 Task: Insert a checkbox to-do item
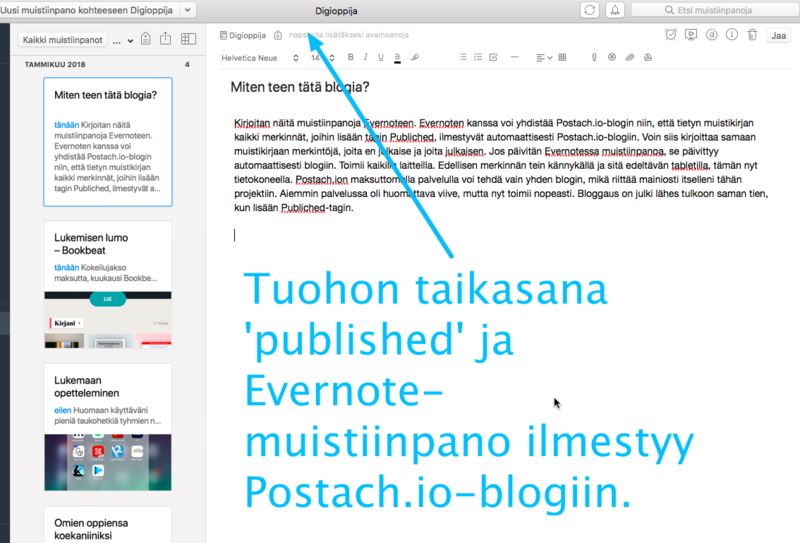pos(493,57)
